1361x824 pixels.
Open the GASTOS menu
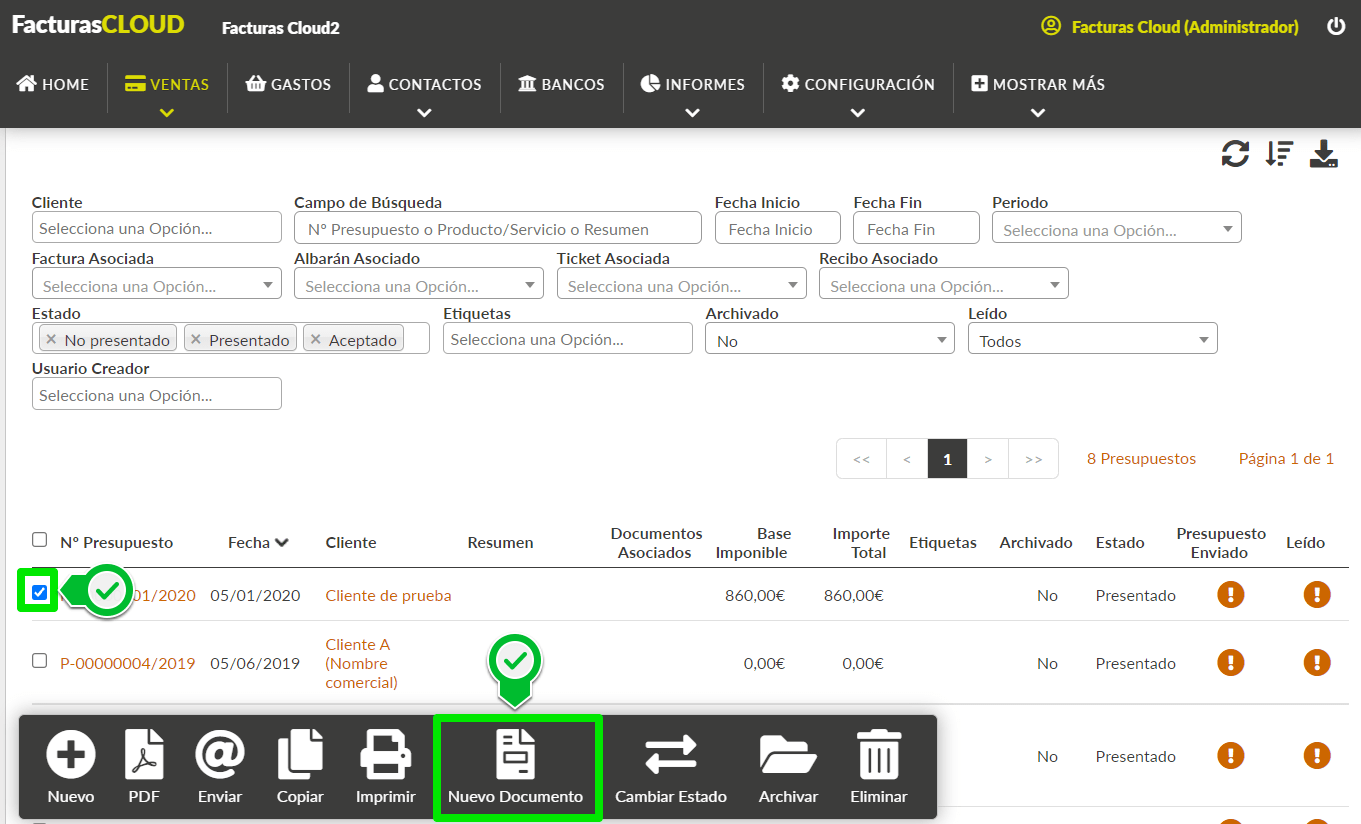(x=288, y=84)
